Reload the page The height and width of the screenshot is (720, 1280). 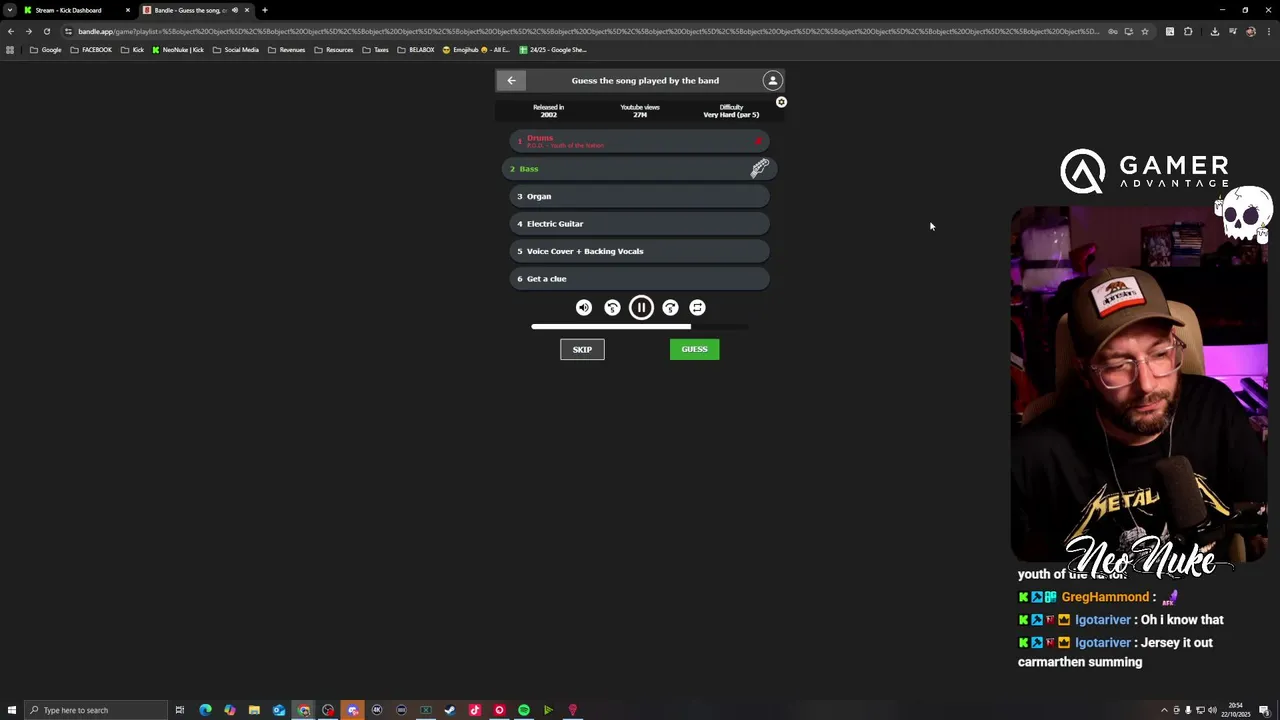[x=46, y=31]
